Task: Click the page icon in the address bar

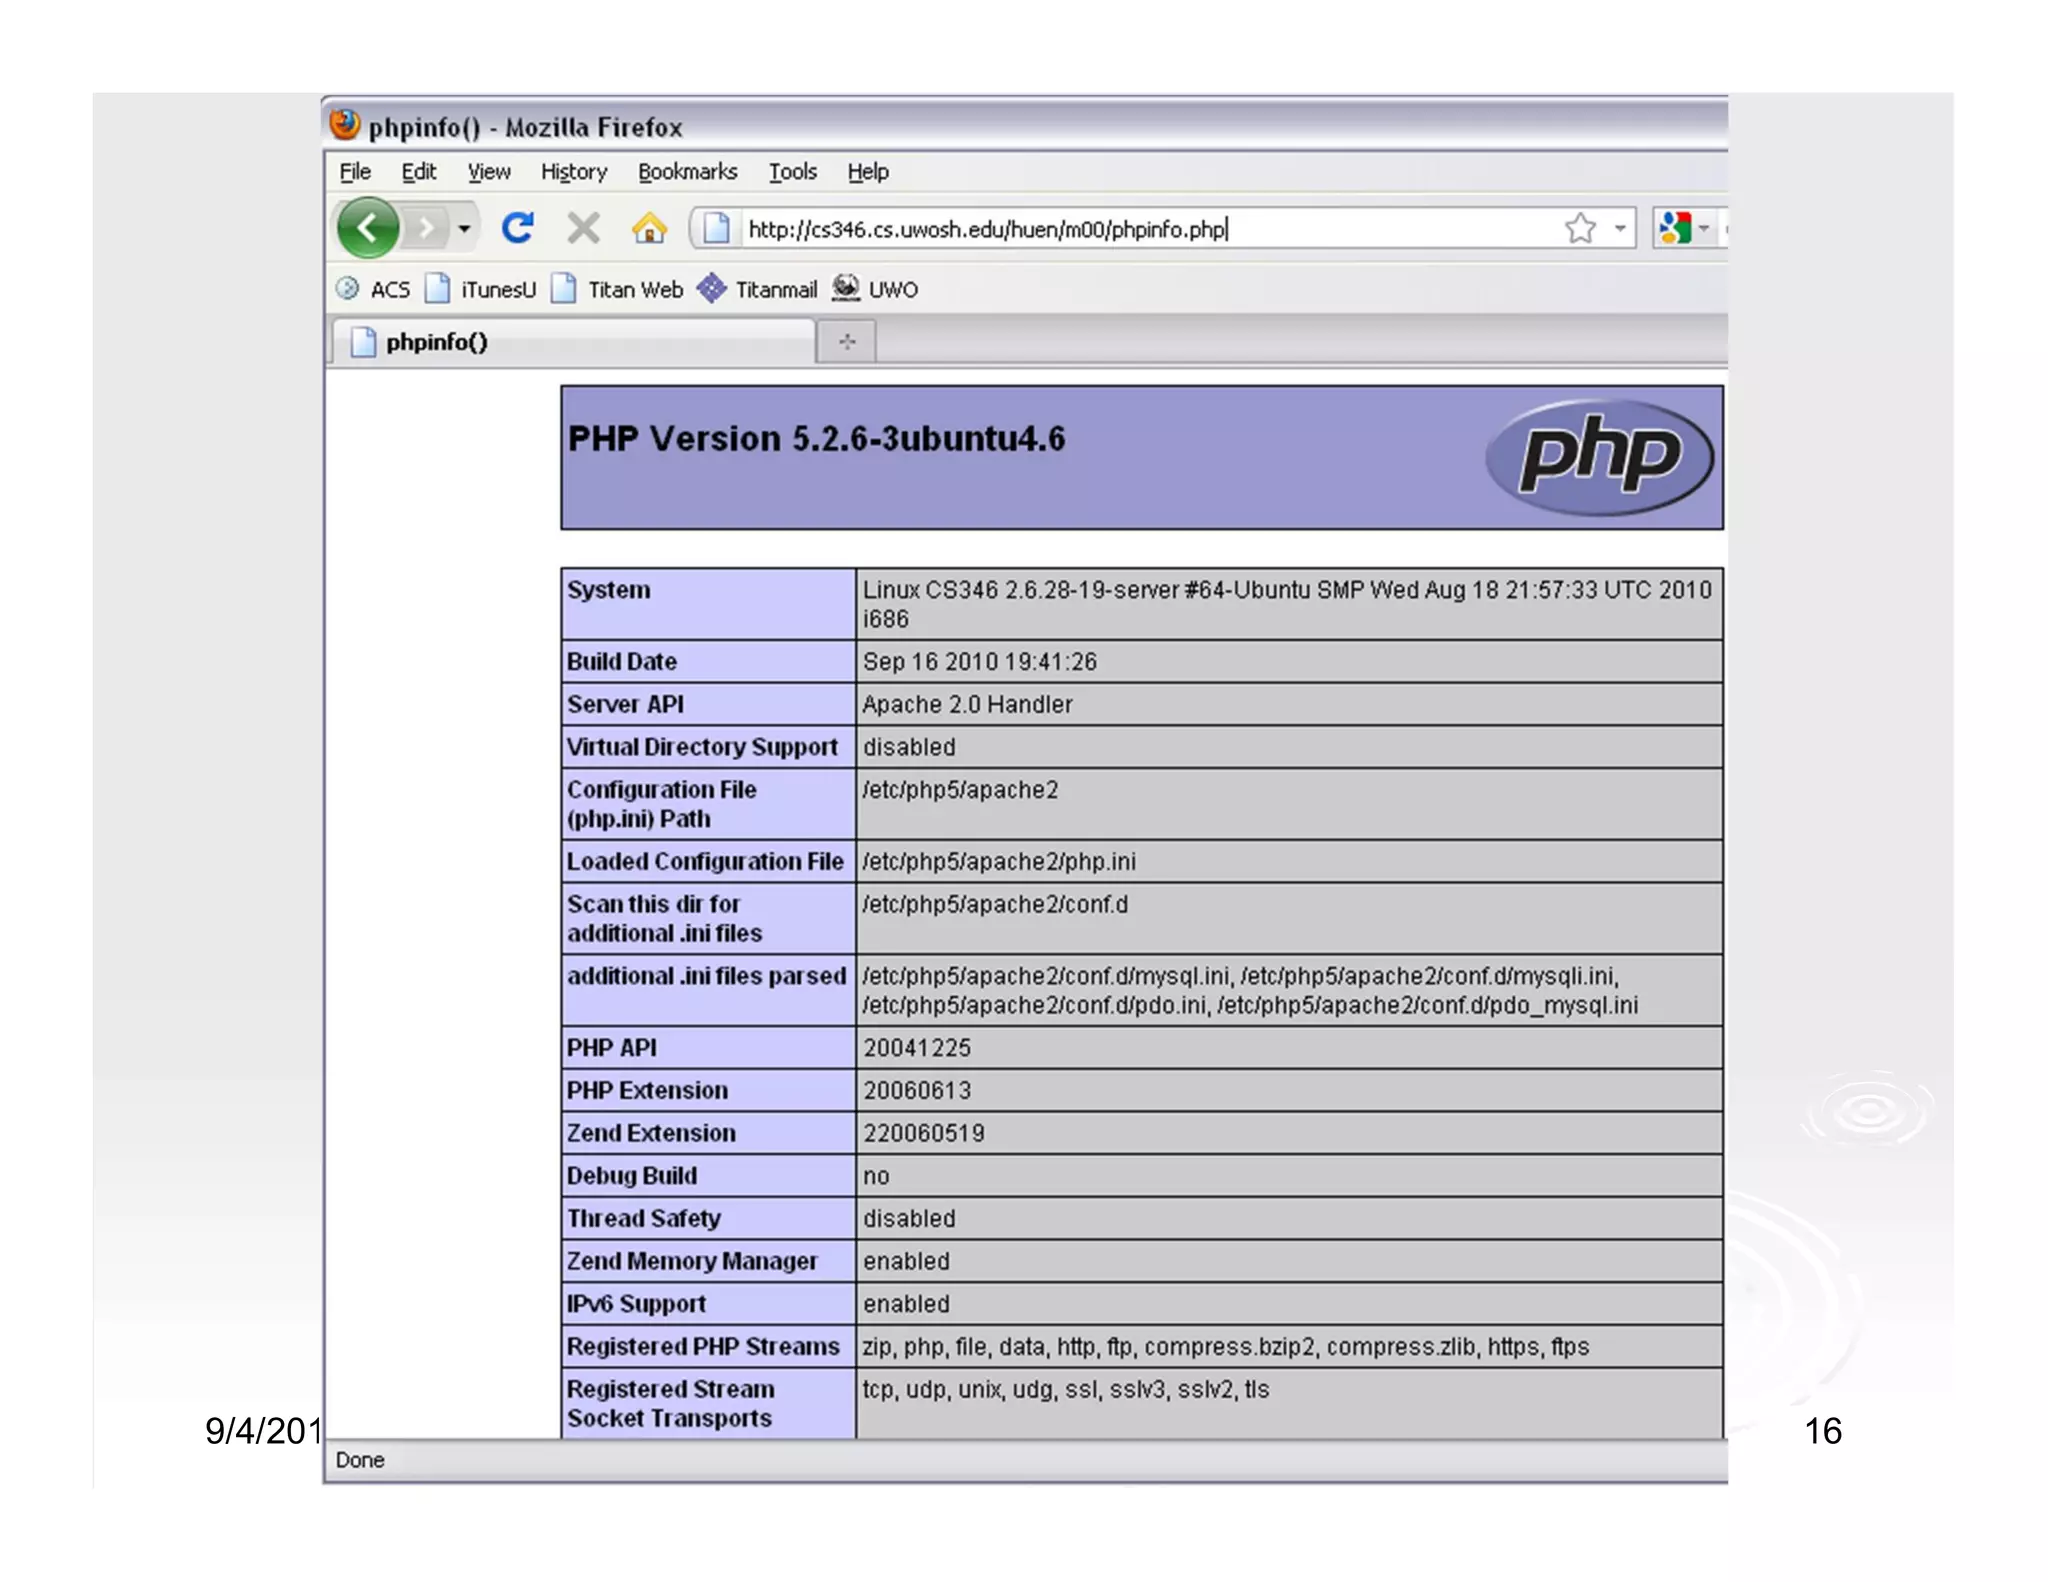Action: pyautogui.click(x=717, y=229)
